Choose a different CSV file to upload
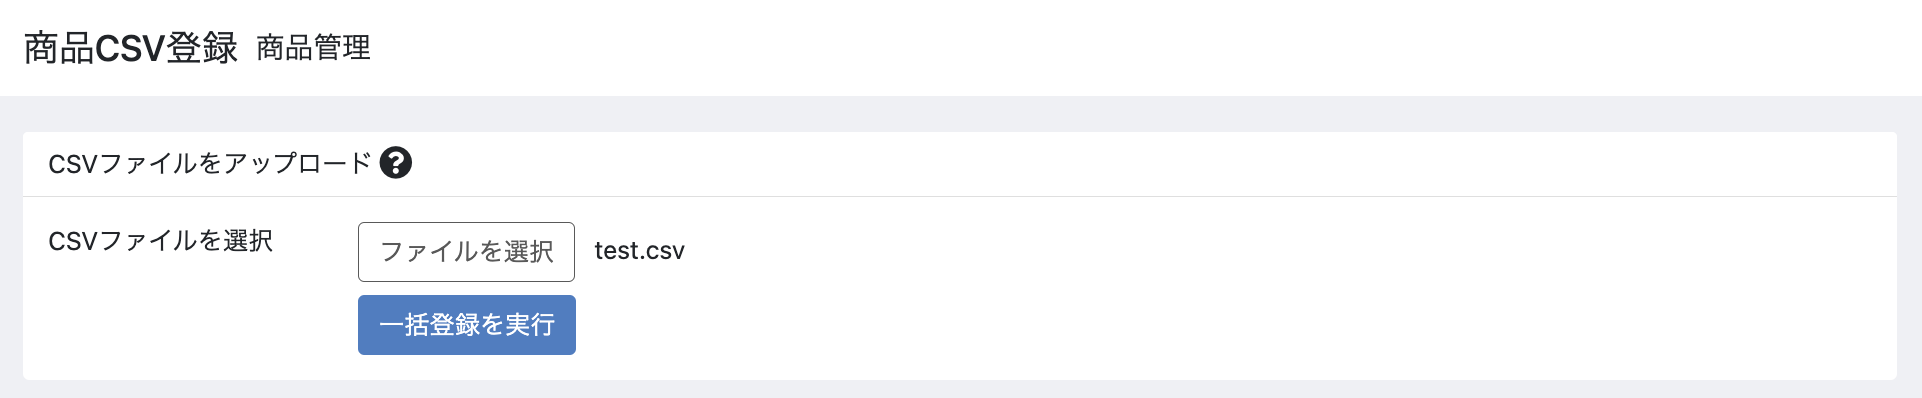The image size is (1922, 398). [466, 252]
